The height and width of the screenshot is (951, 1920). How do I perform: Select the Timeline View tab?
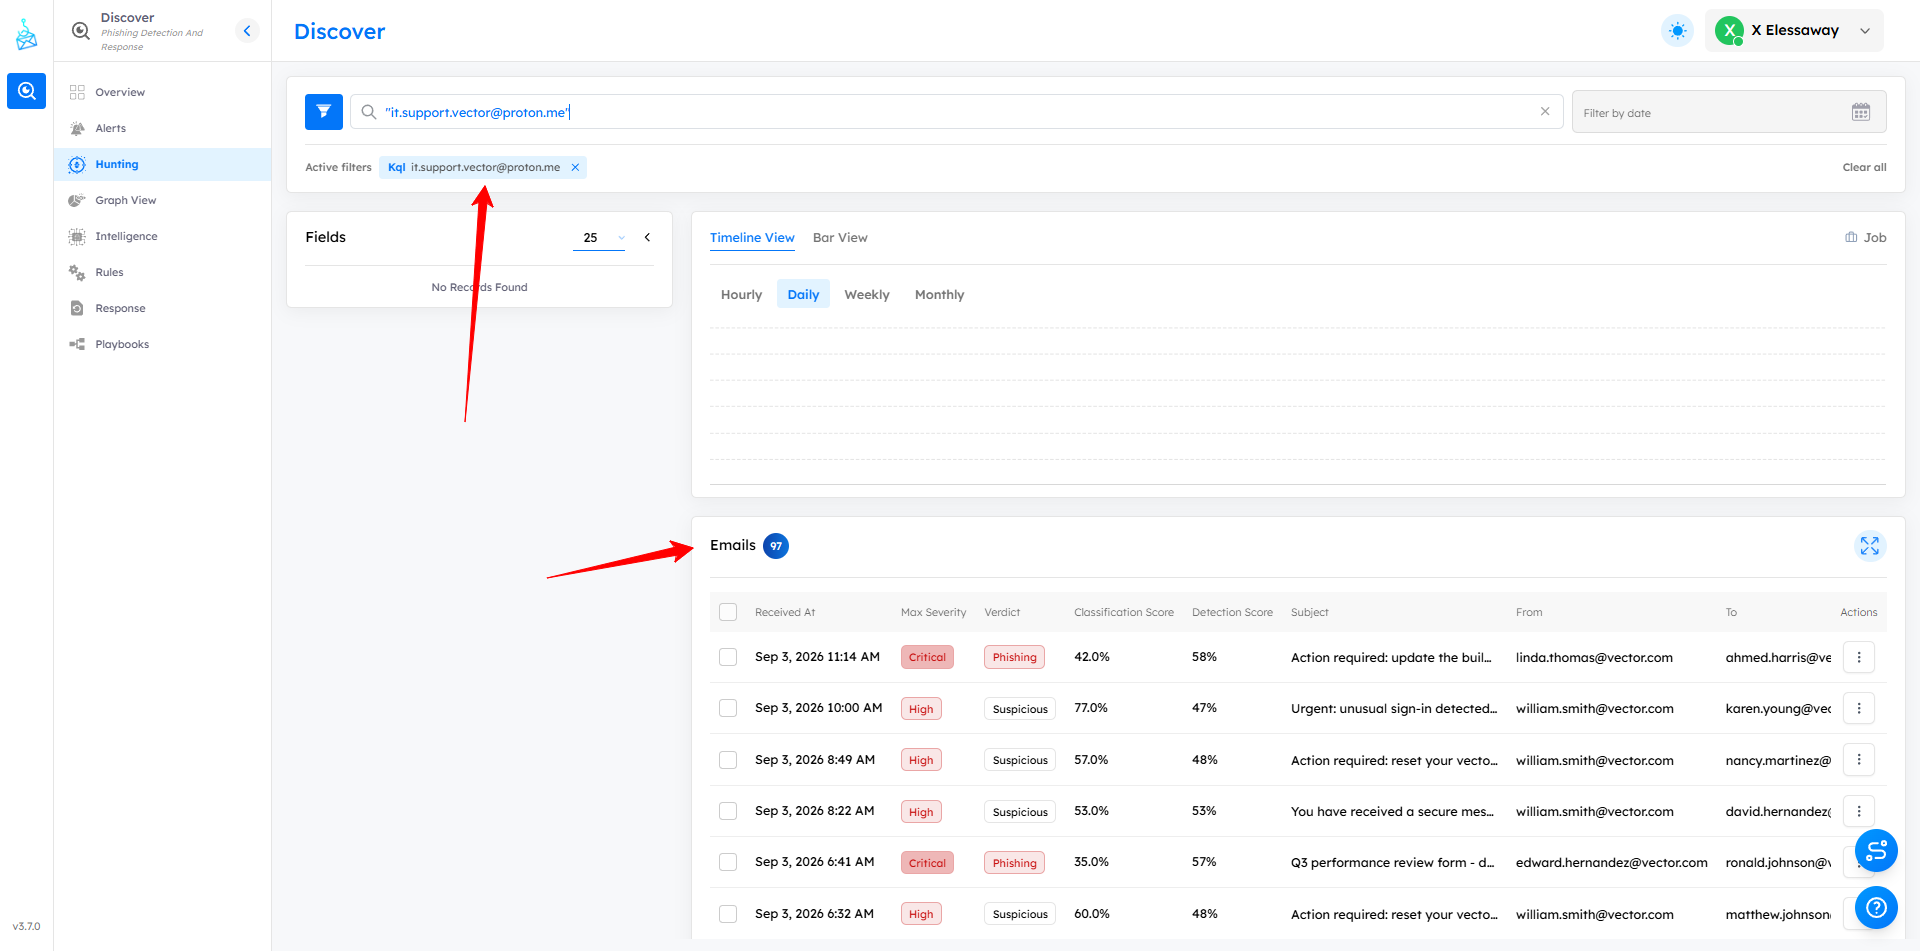coord(752,238)
